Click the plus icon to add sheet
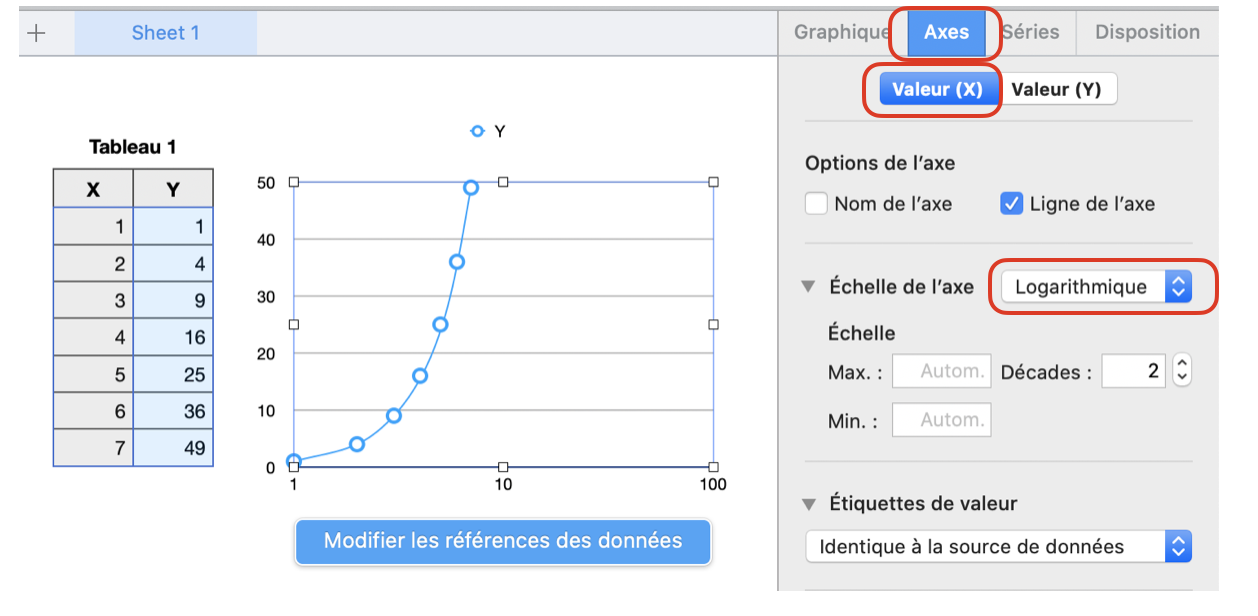This screenshot has width=1258, height=616. [37, 33]
